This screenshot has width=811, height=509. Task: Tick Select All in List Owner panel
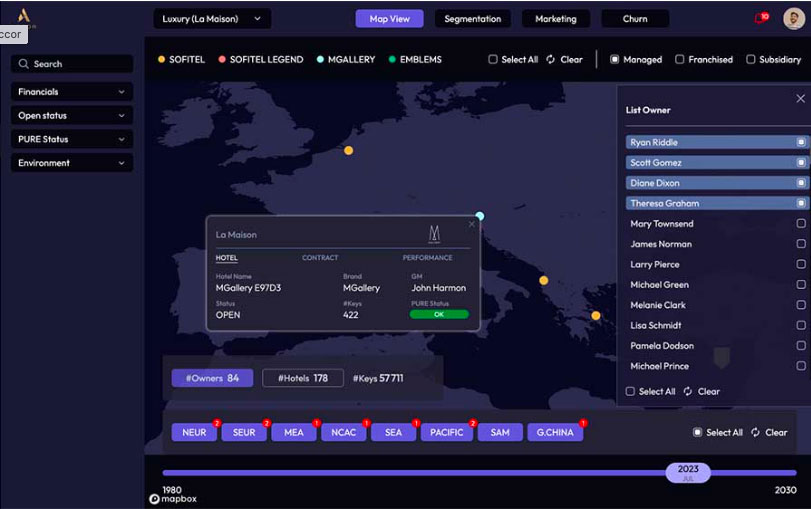pos(630,391)
